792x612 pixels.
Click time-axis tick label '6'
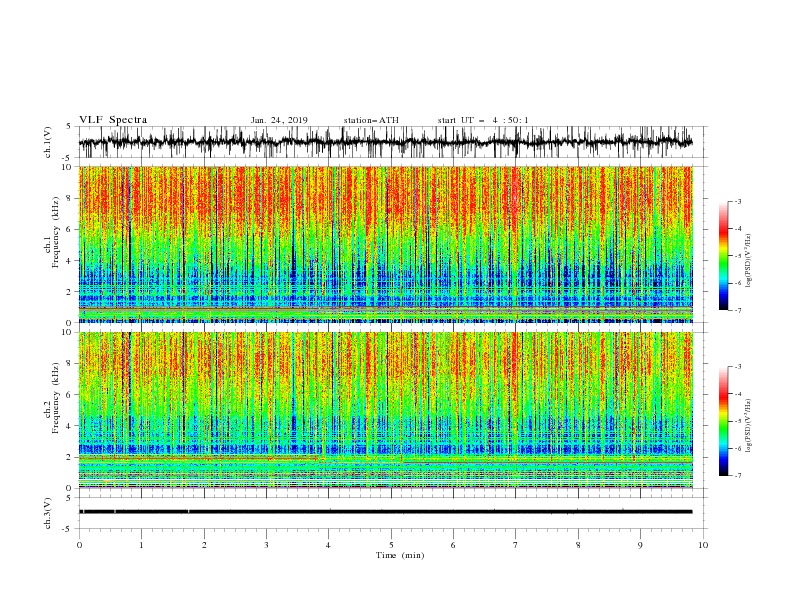click(453, 545)
